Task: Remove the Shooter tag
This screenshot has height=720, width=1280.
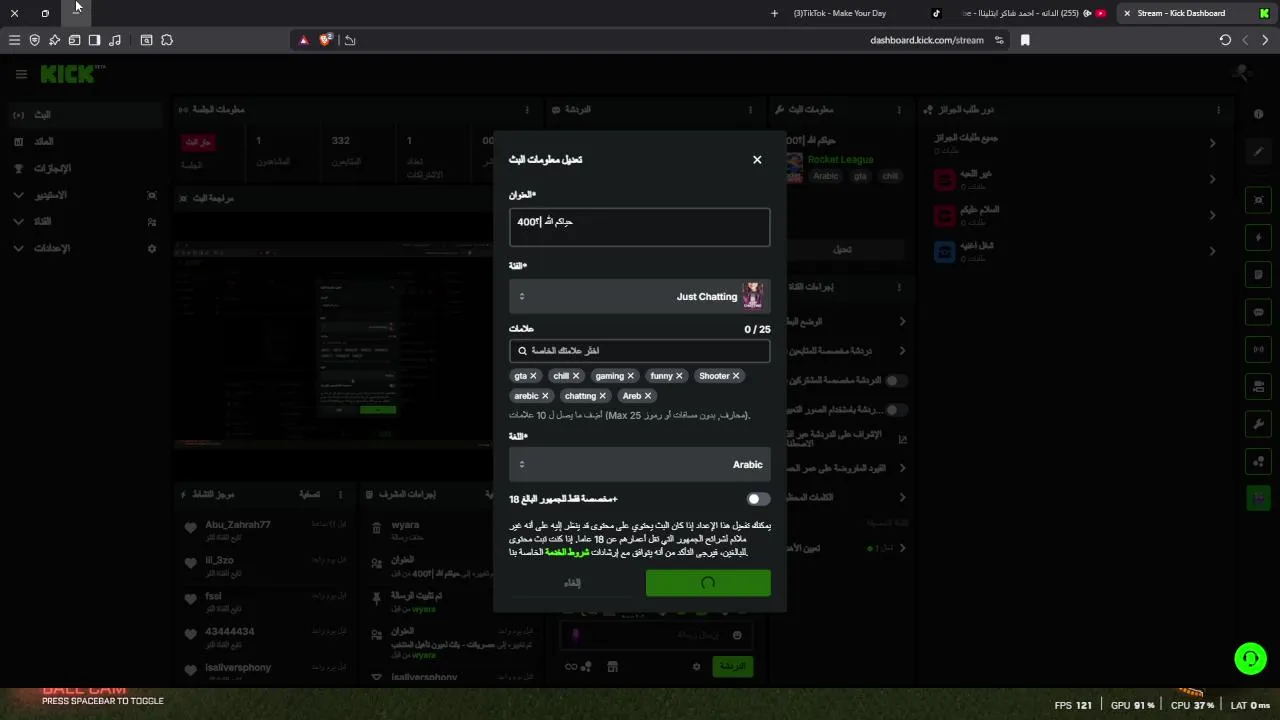Action: pos(736,376)
